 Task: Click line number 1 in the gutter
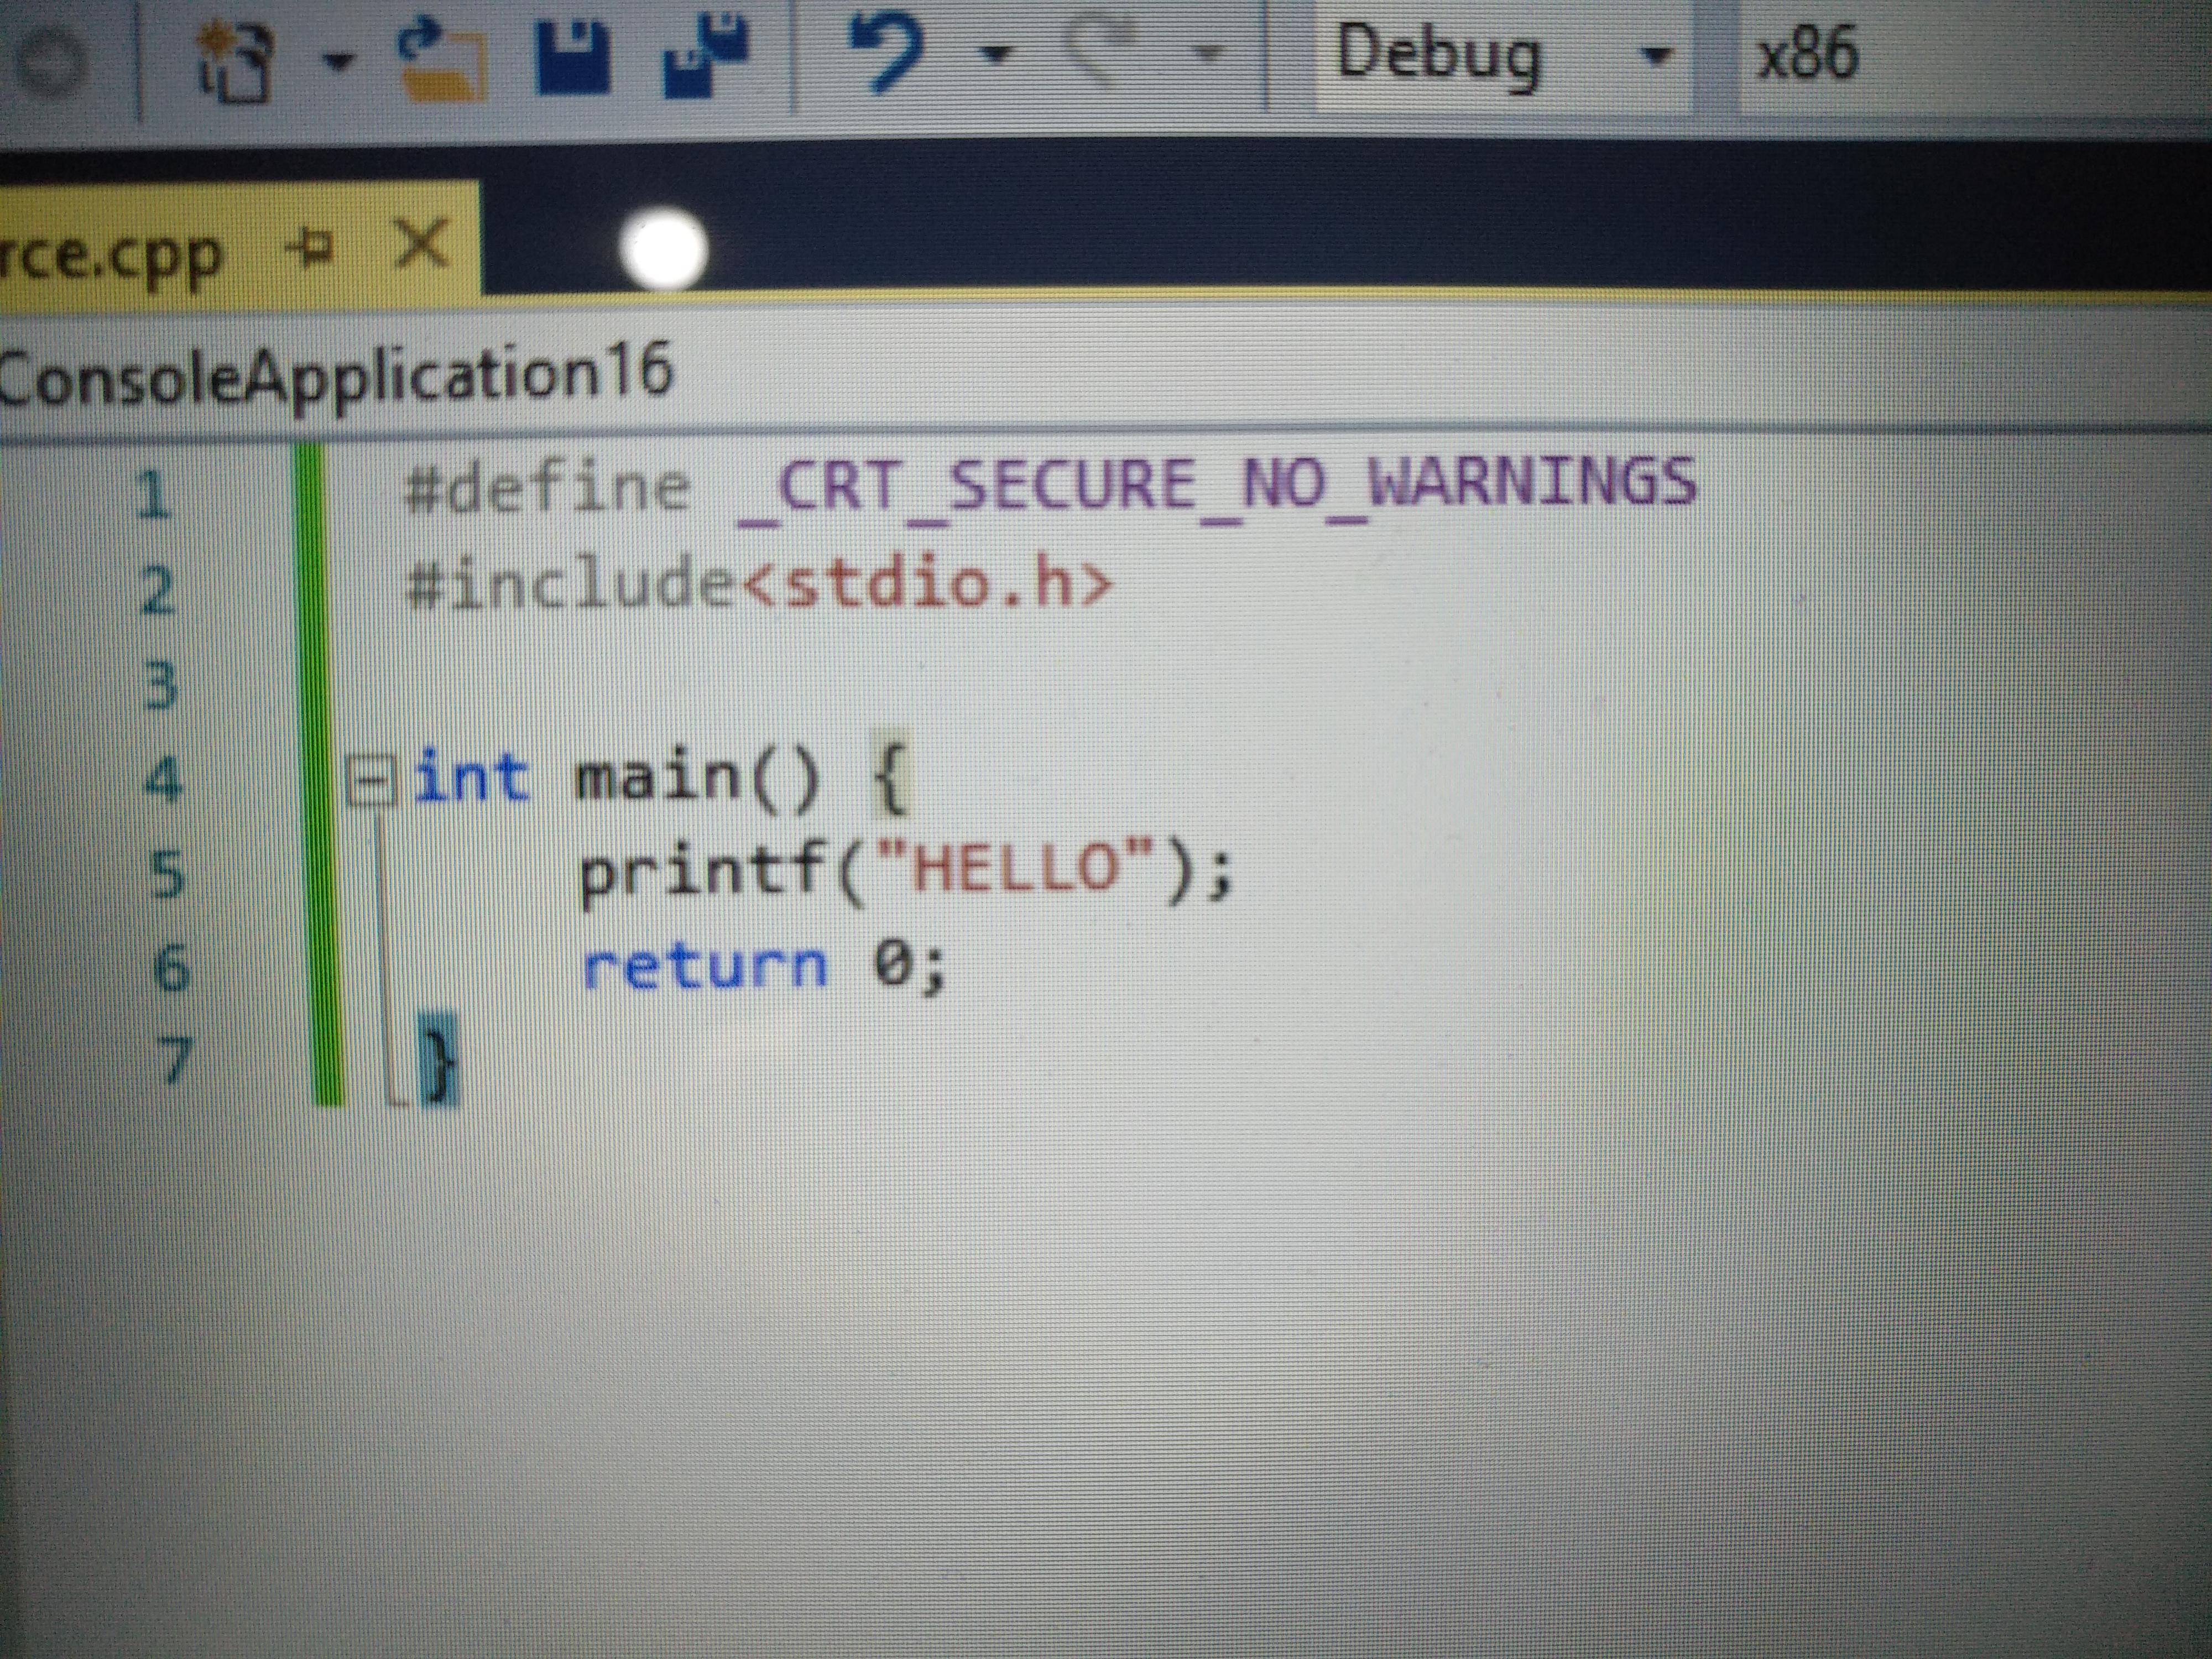click(x=154, y=496)
